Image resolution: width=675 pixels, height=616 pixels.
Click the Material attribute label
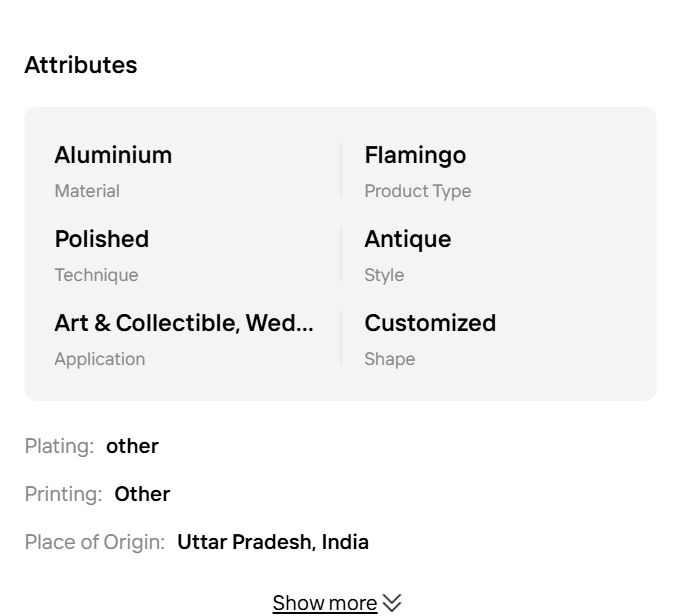[x=87, y=191]
